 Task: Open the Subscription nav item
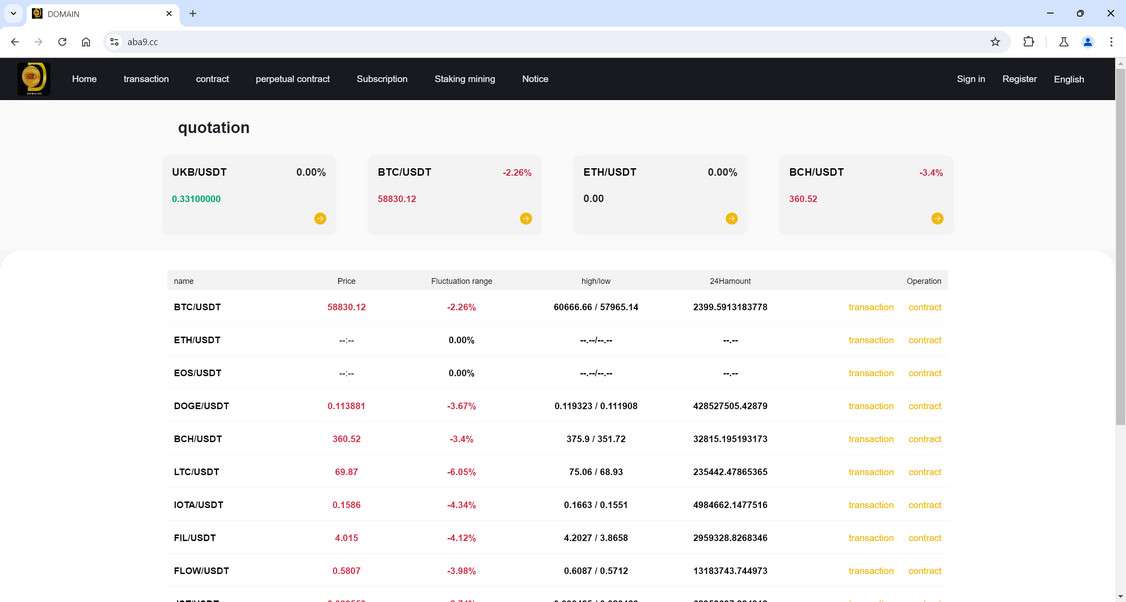coord(382,79)
